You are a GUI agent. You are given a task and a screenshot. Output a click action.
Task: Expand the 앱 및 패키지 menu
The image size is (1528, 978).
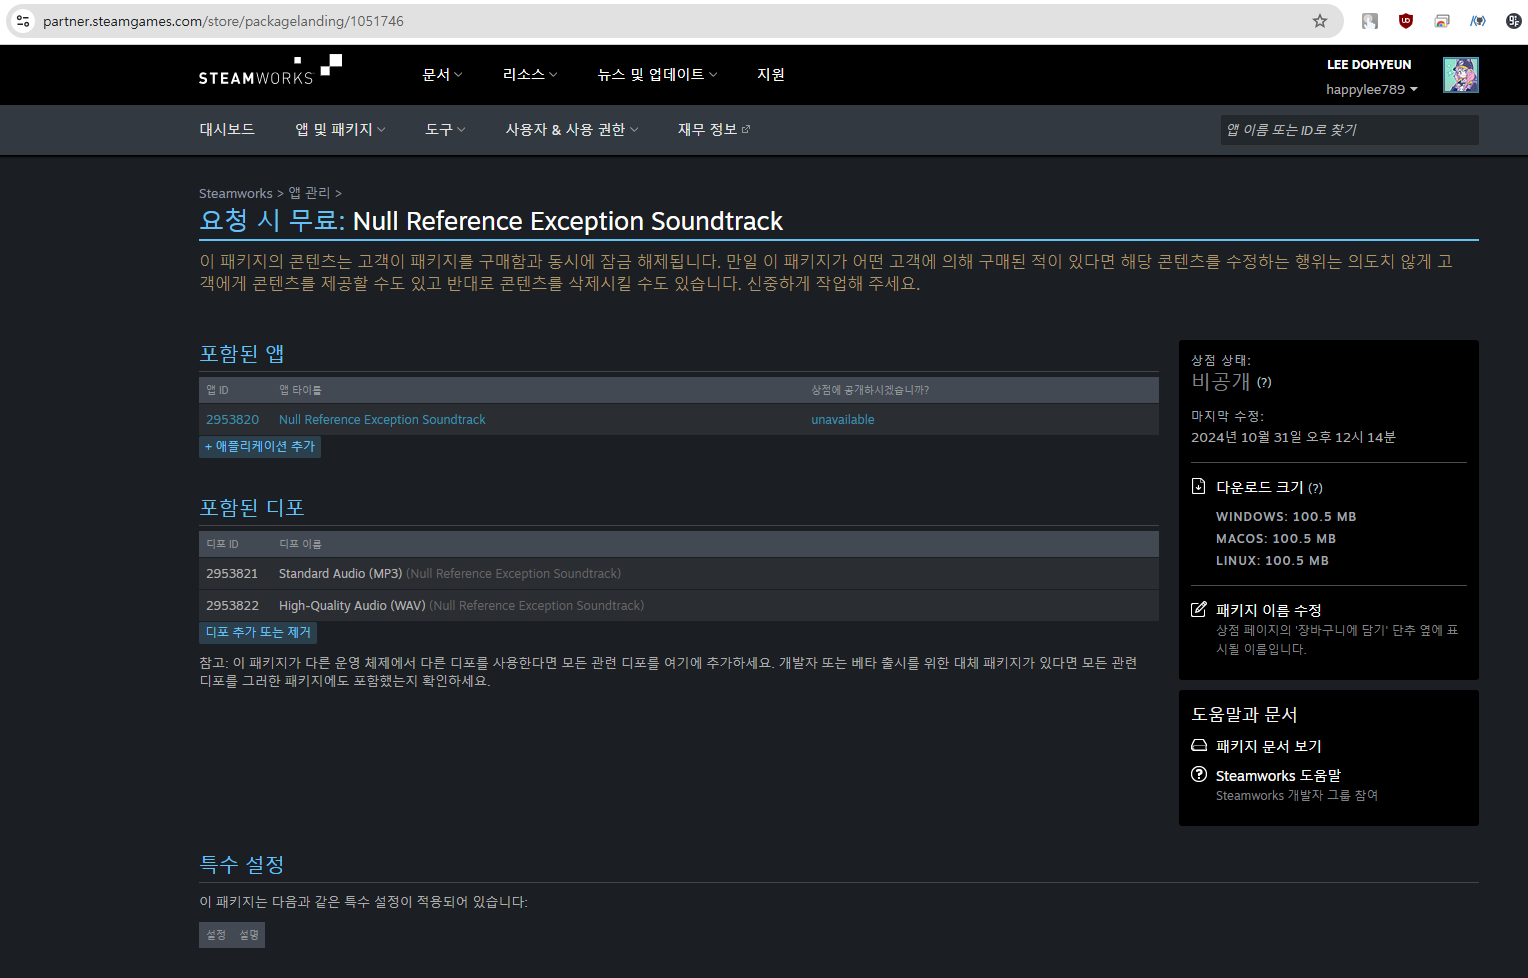[x=340, y=129]
